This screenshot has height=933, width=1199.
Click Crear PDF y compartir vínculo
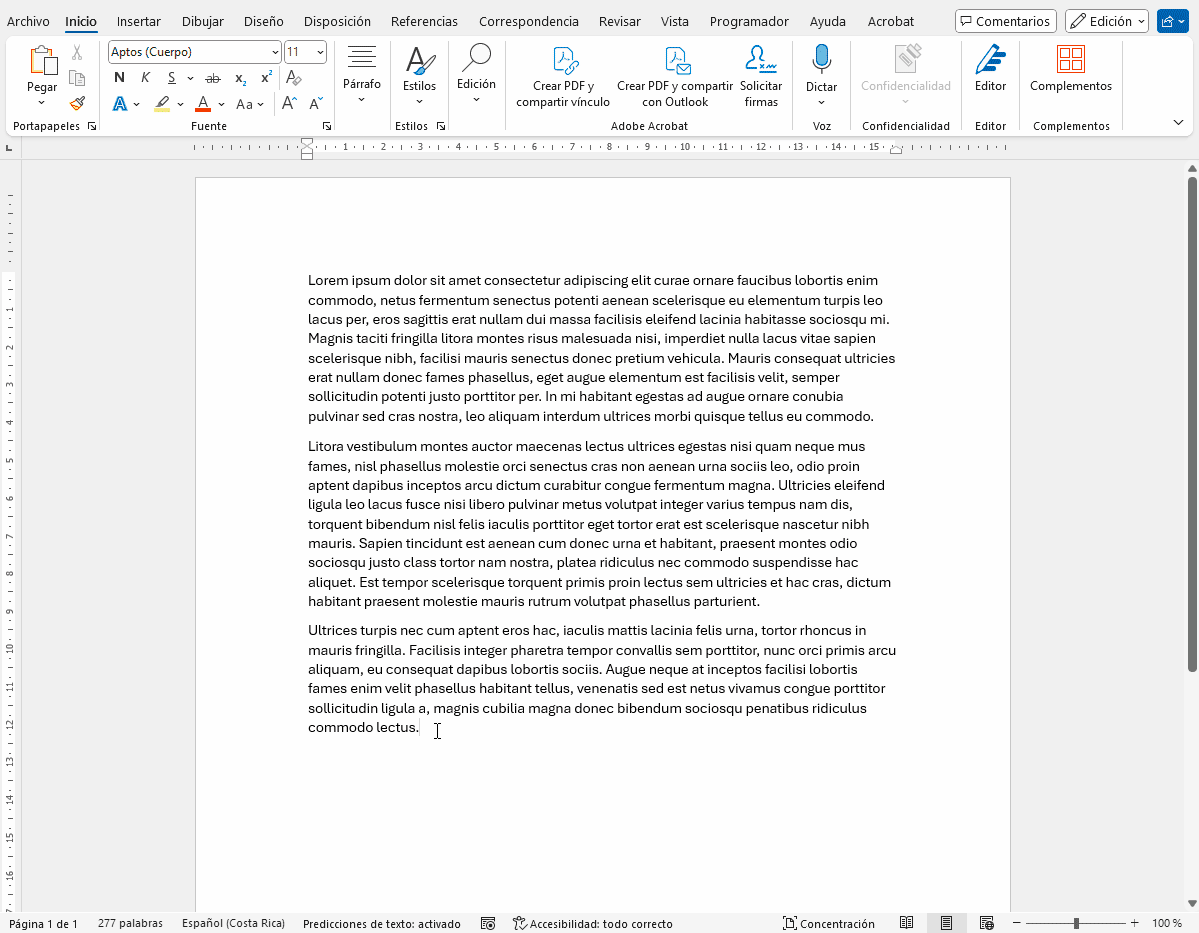pos(563,76)
